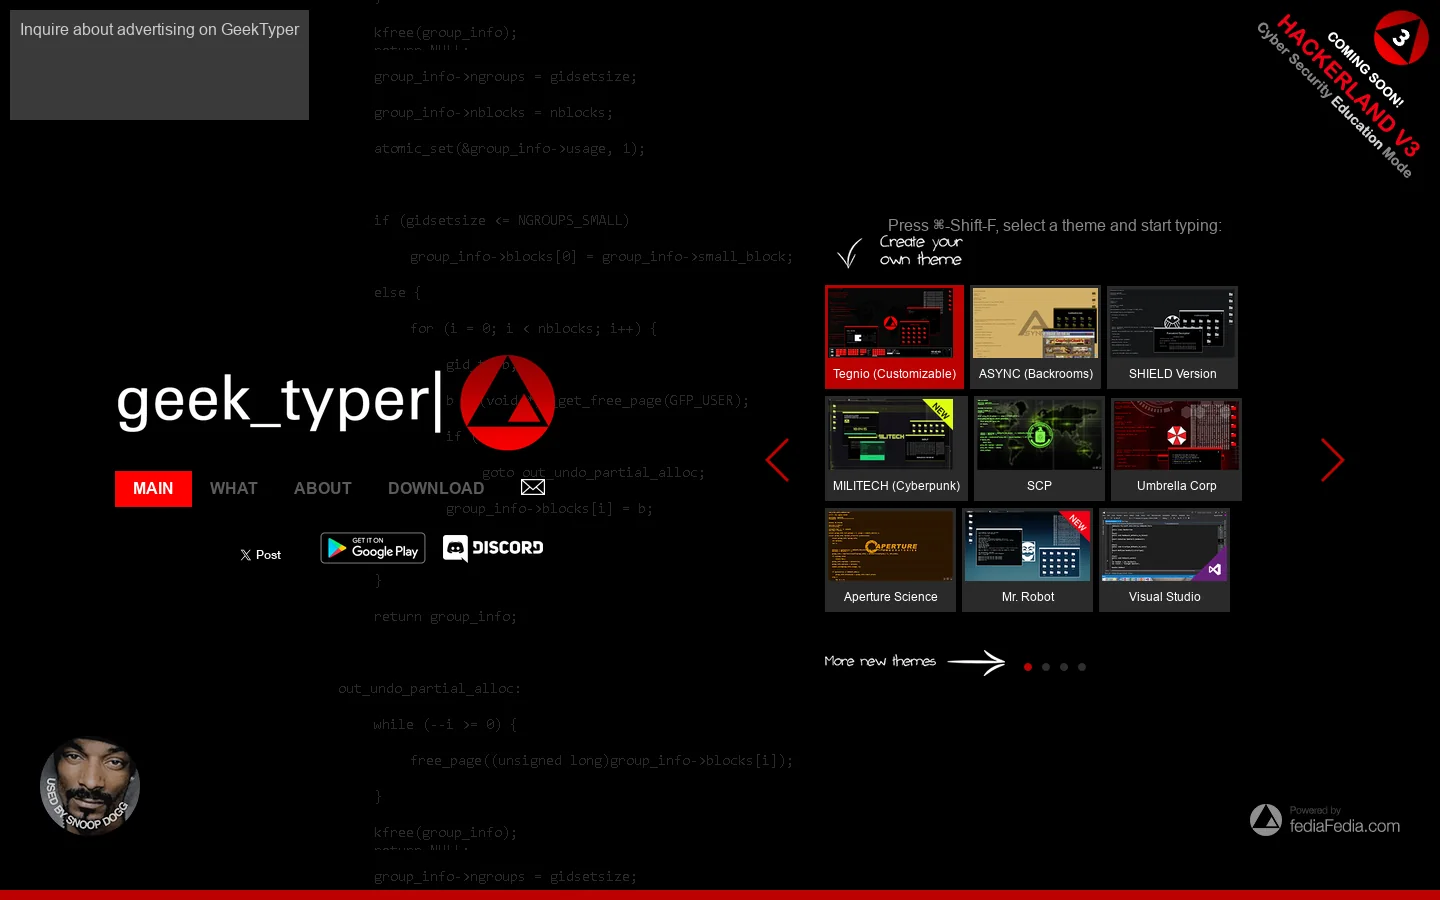
Task: Select the Umbrella Corp theme thumbnail
Action: (1176, 449)
